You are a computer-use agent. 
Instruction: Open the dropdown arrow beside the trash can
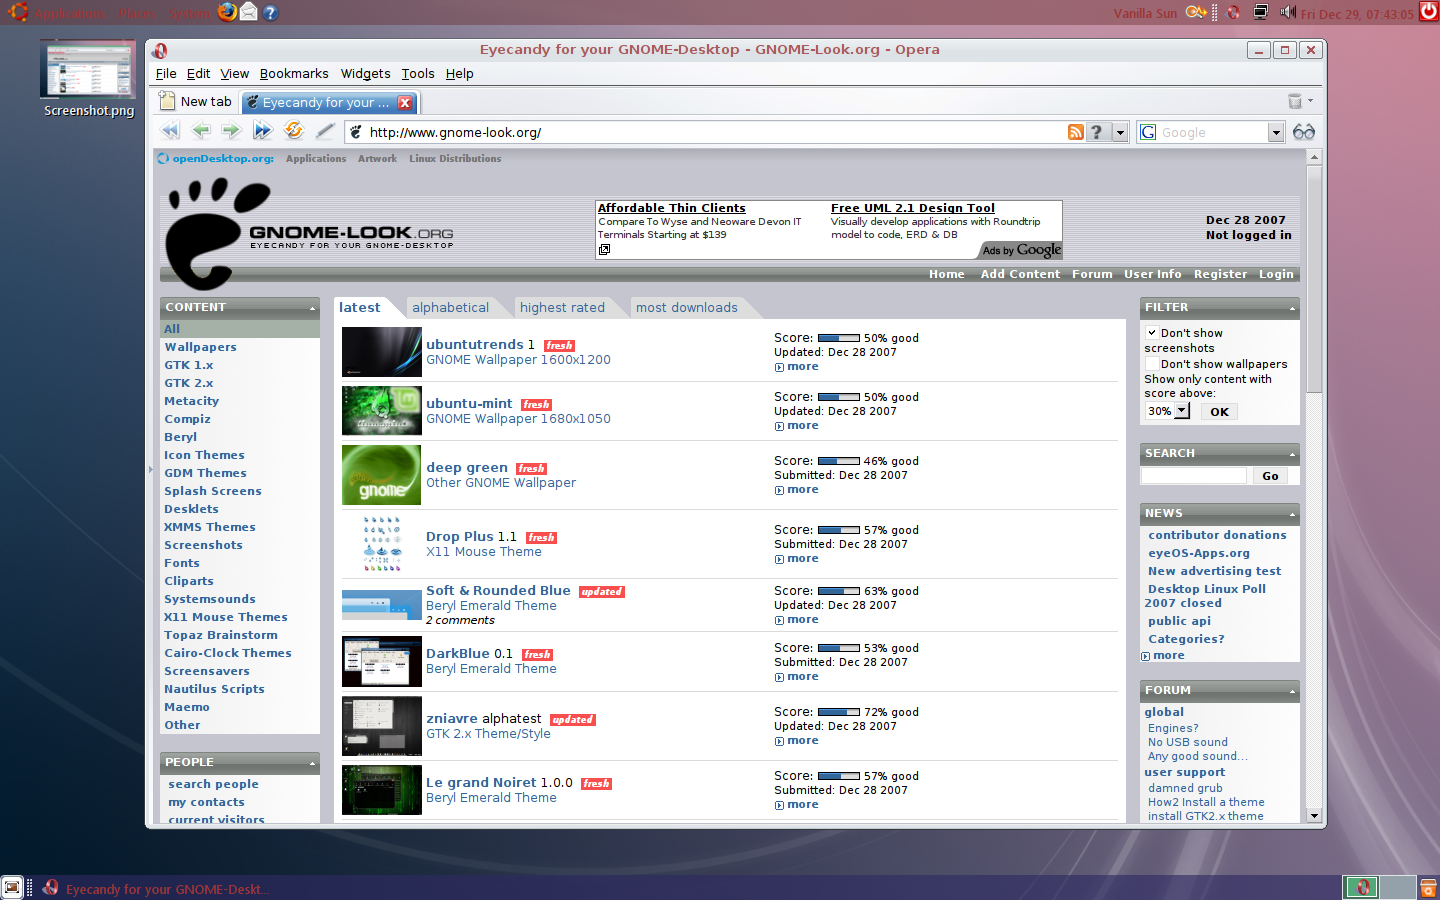[x=1310, y=101]
